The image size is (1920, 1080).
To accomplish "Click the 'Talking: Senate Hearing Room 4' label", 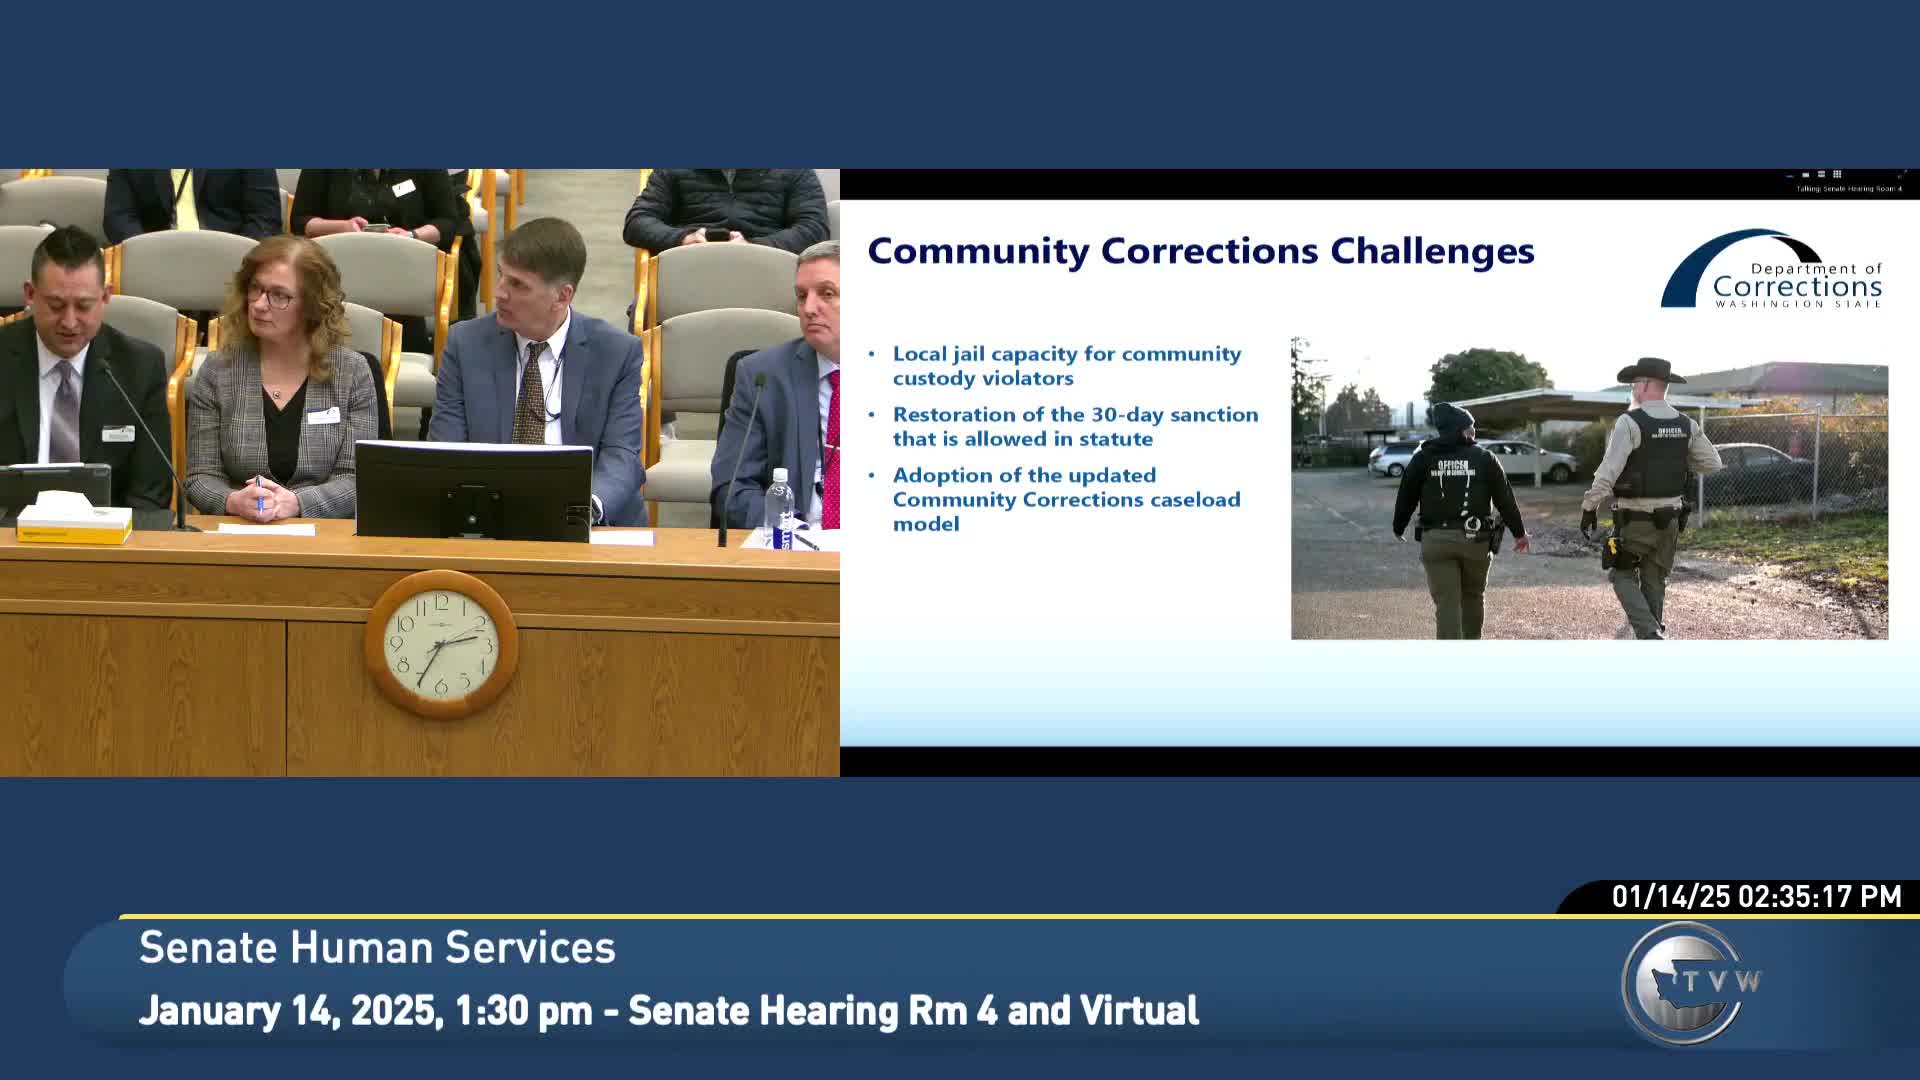I will point(1849,189).
